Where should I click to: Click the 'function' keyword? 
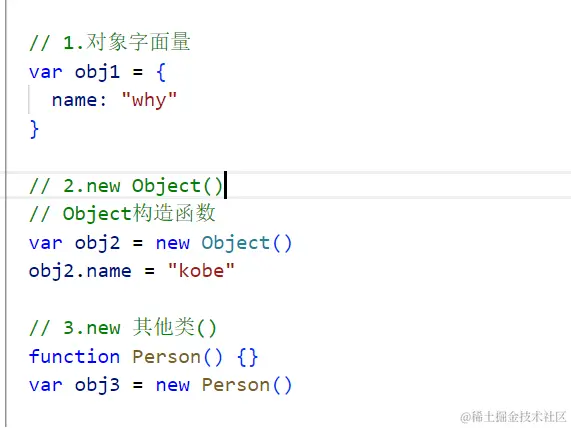(74, 356)
